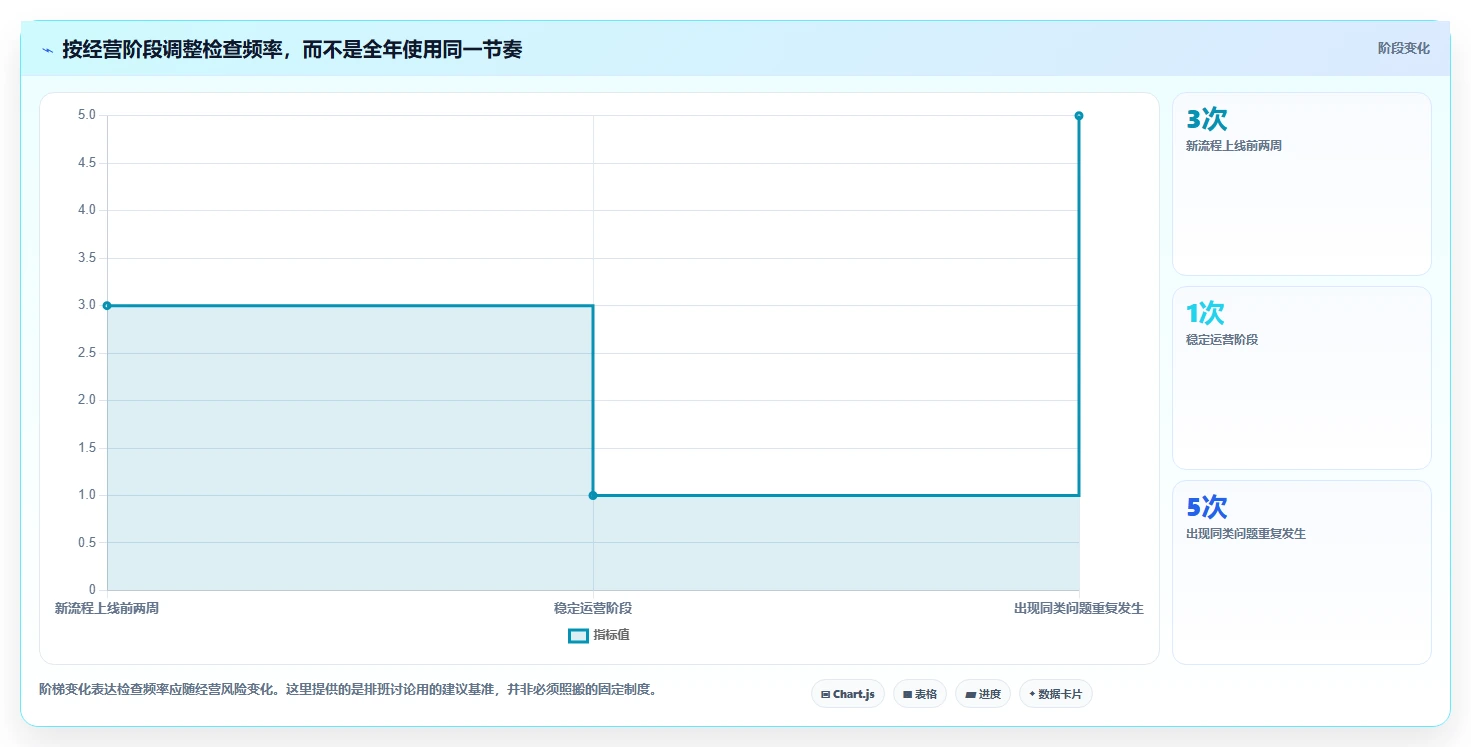Click the 稳定运营阶段 x-axis label

click(x=593, y=608)
